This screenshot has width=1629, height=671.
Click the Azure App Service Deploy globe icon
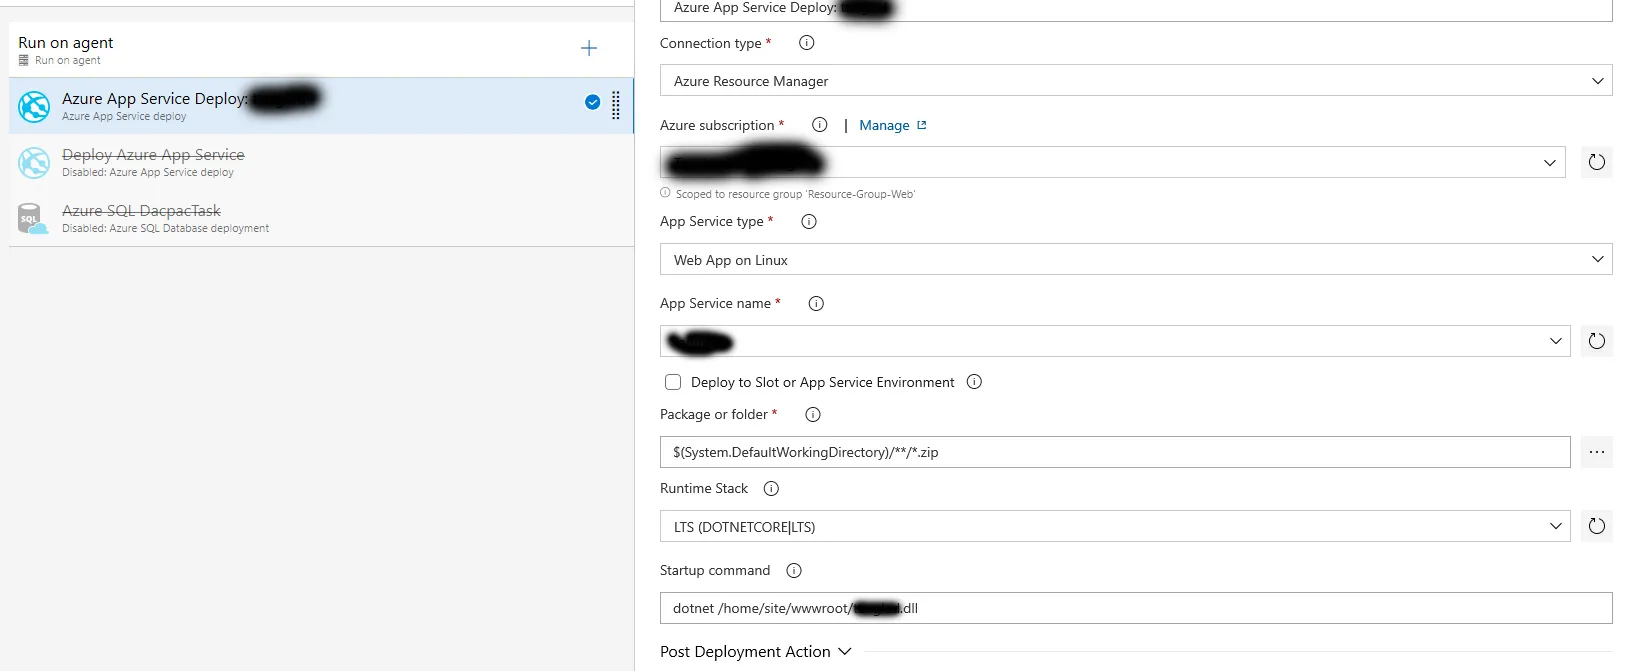click(x=34, y=106)
